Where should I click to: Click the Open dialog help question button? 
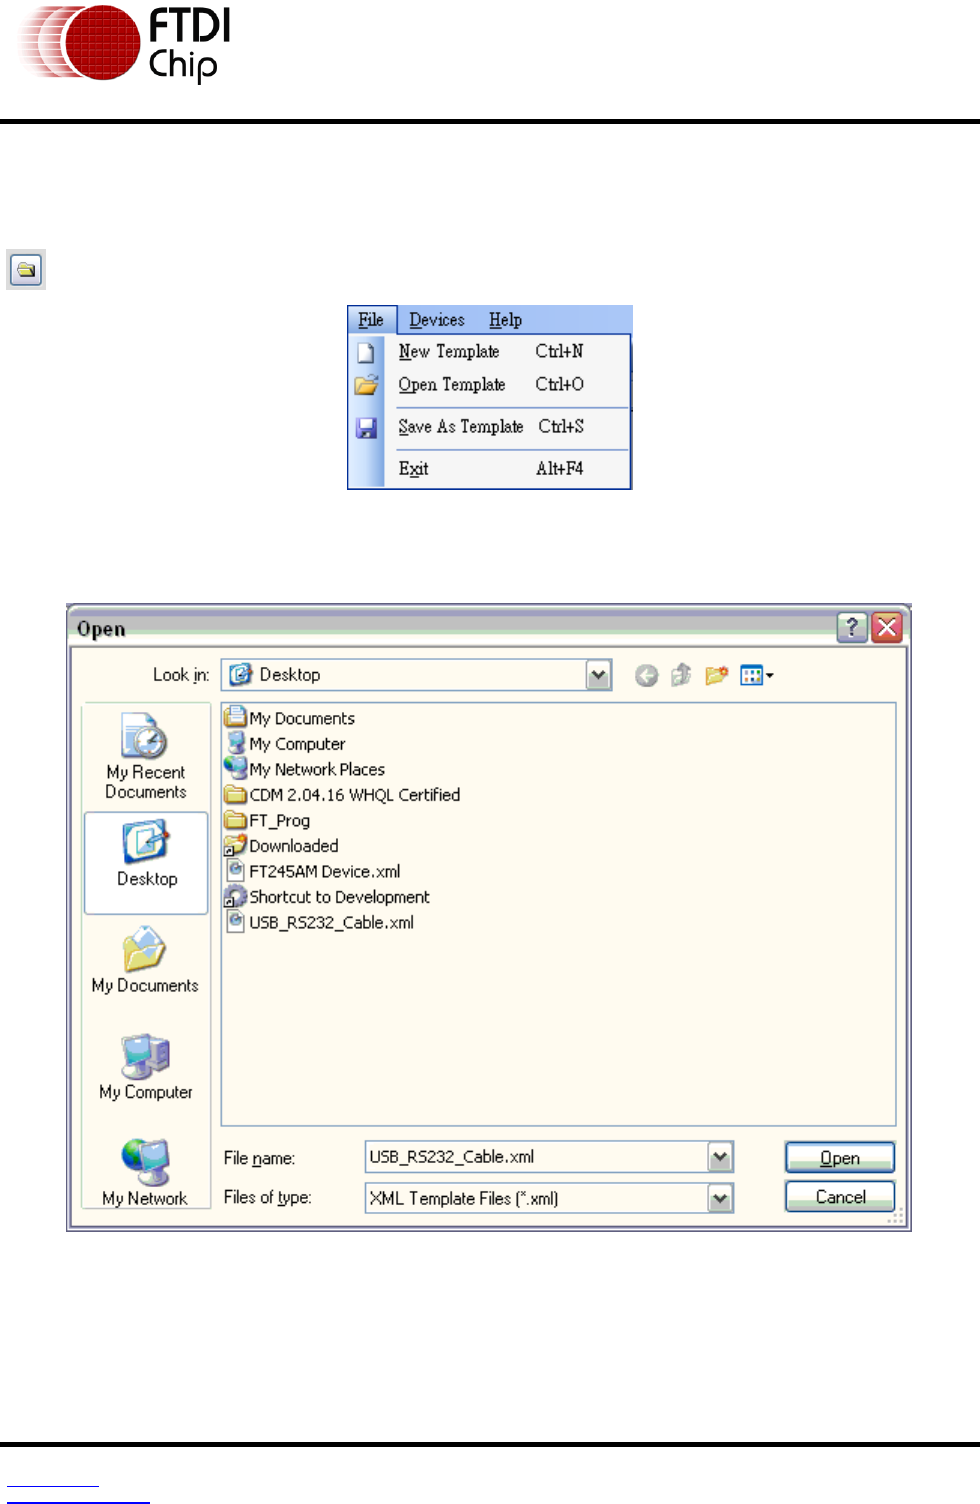click(852, 627)
